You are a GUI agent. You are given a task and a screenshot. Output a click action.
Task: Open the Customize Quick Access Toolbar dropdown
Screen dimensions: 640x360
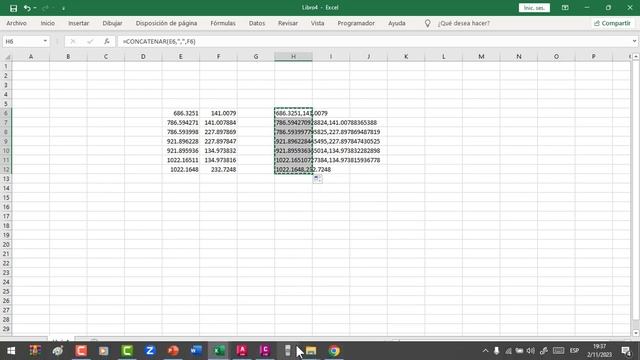pyautogui.click(x=63, y=8)
